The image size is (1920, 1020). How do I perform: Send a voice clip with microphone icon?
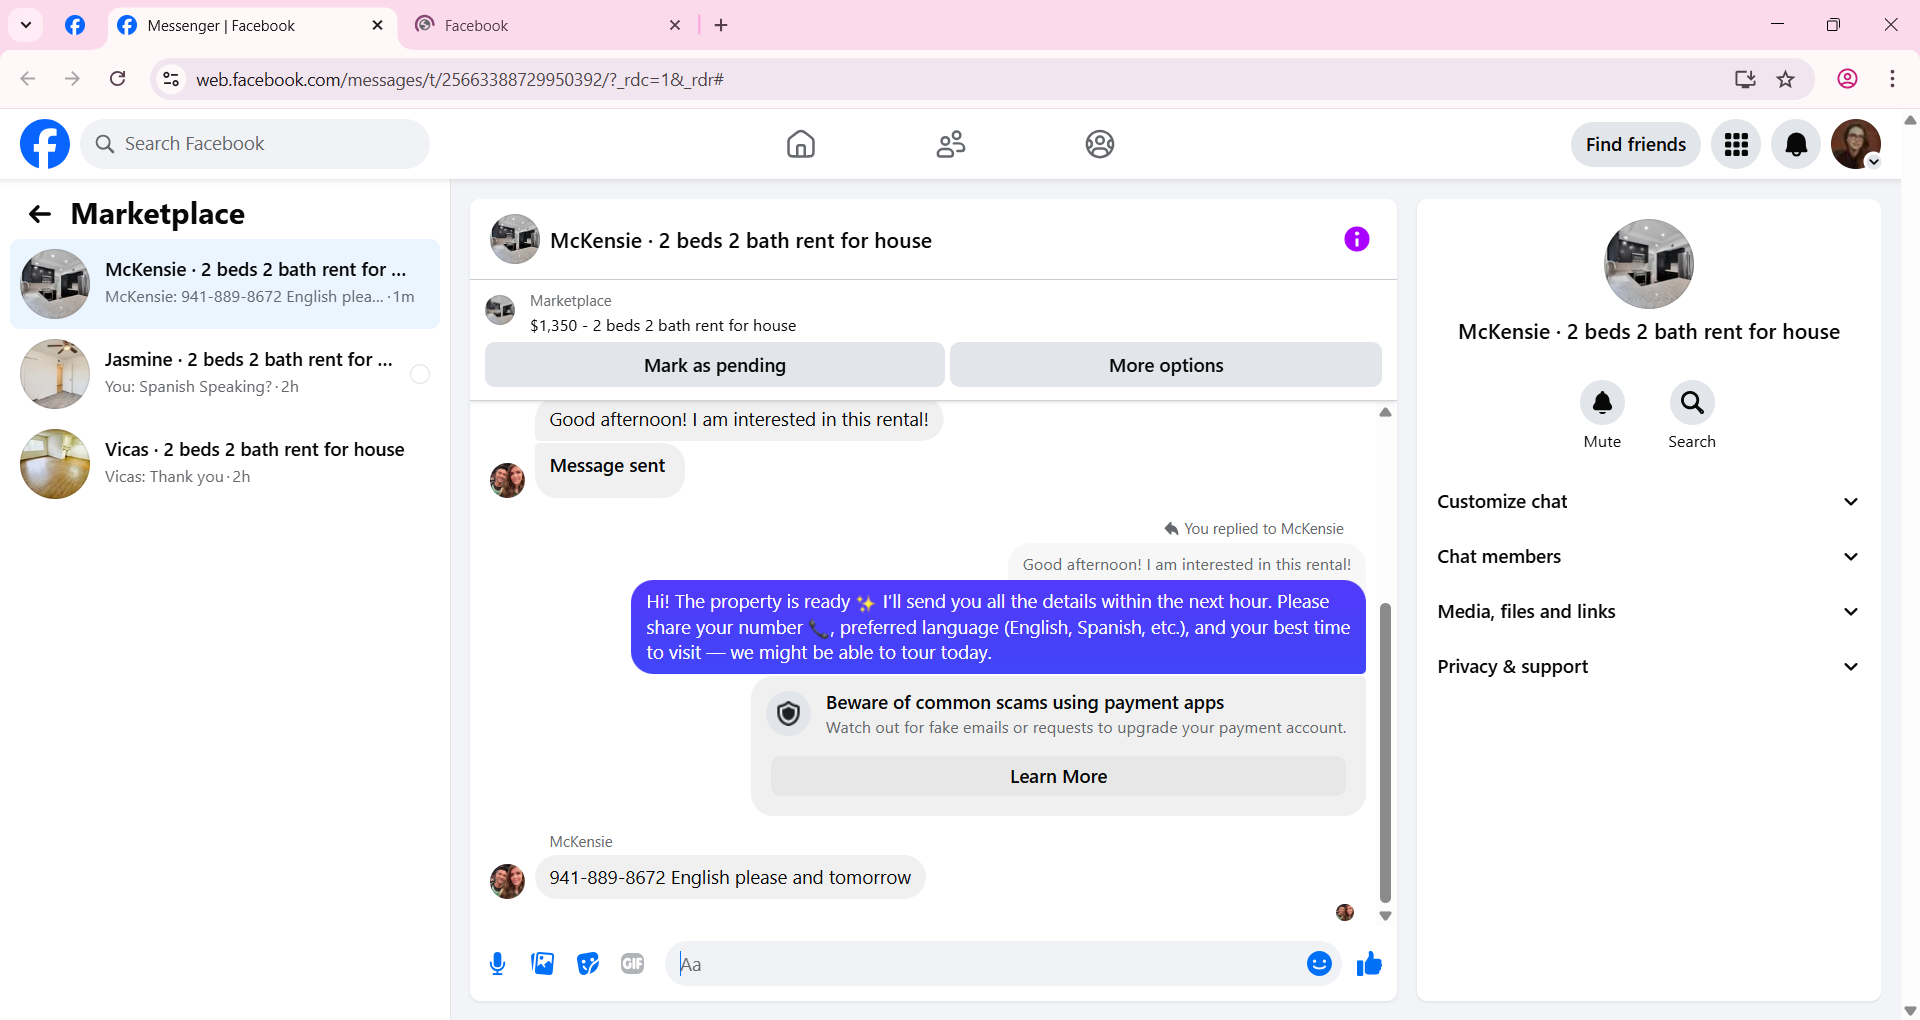tap(497, 963)
